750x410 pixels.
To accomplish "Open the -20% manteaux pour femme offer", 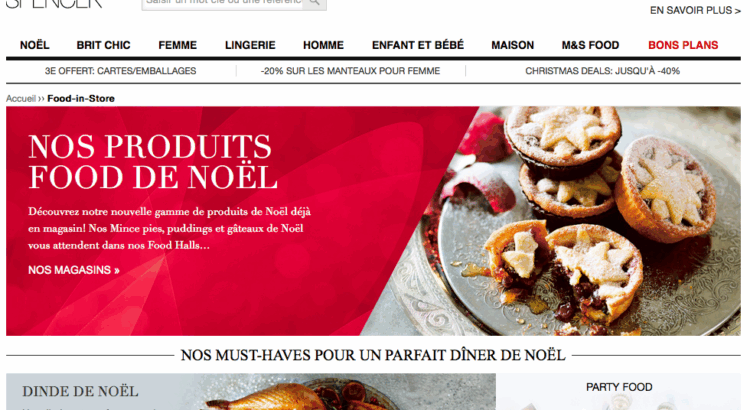I will coord(350,71).
